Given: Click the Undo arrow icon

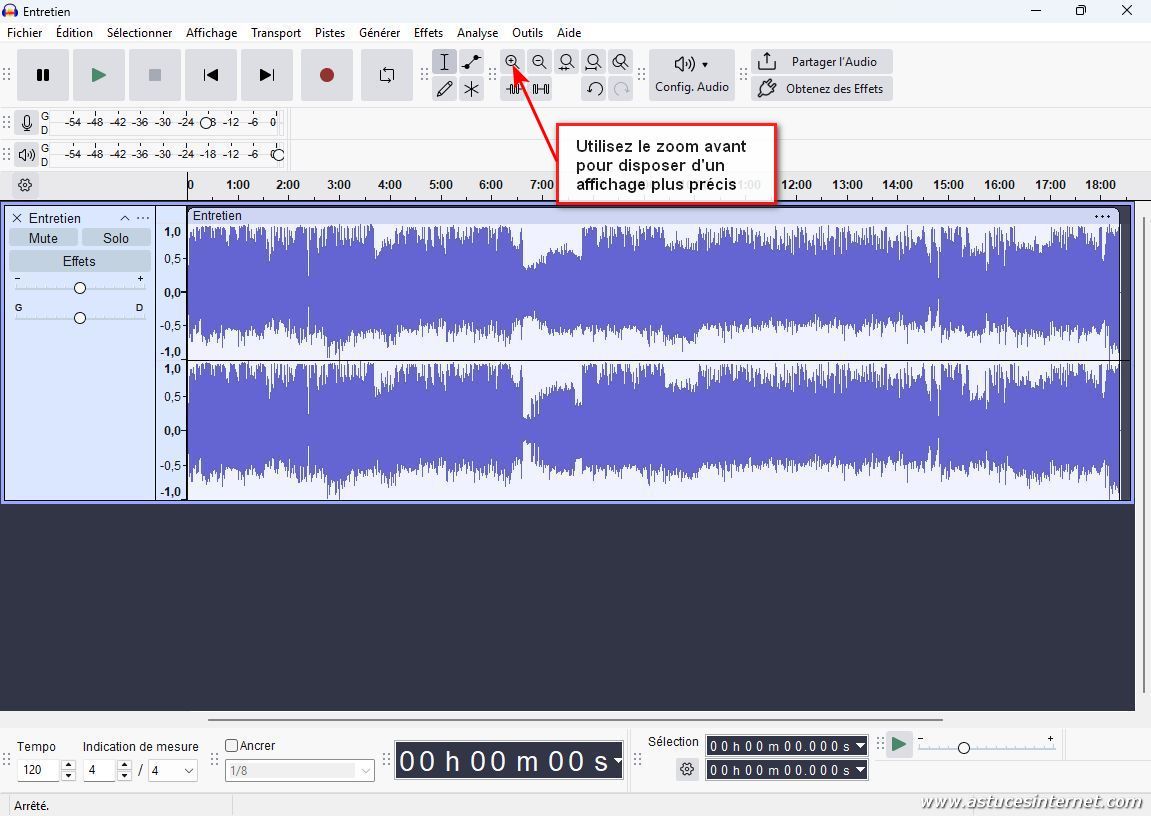Looking at the screenshot, I should click(x=594, y=89).
